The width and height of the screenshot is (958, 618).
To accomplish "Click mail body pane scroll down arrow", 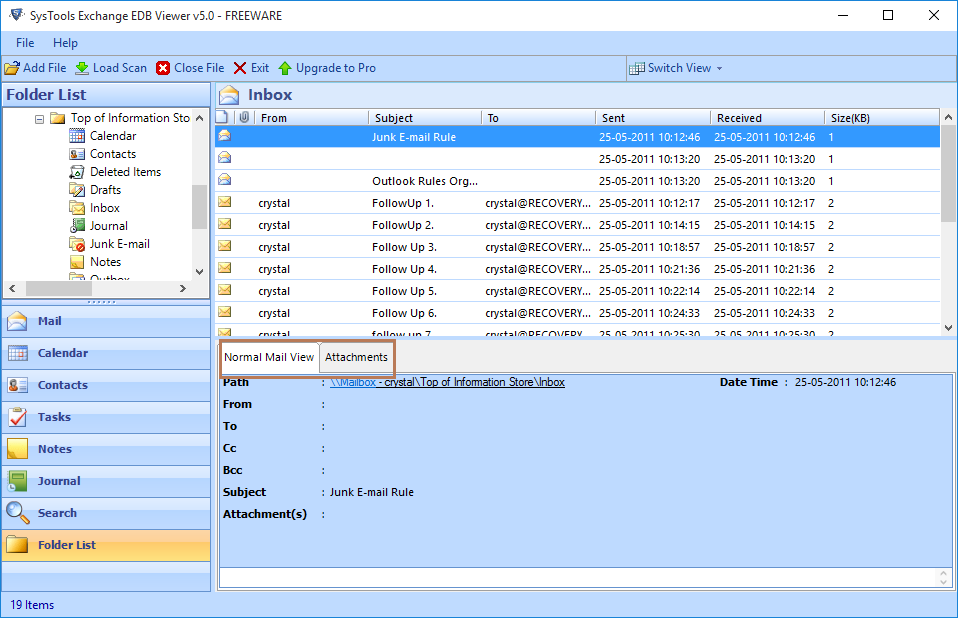I will coord(943,583).
